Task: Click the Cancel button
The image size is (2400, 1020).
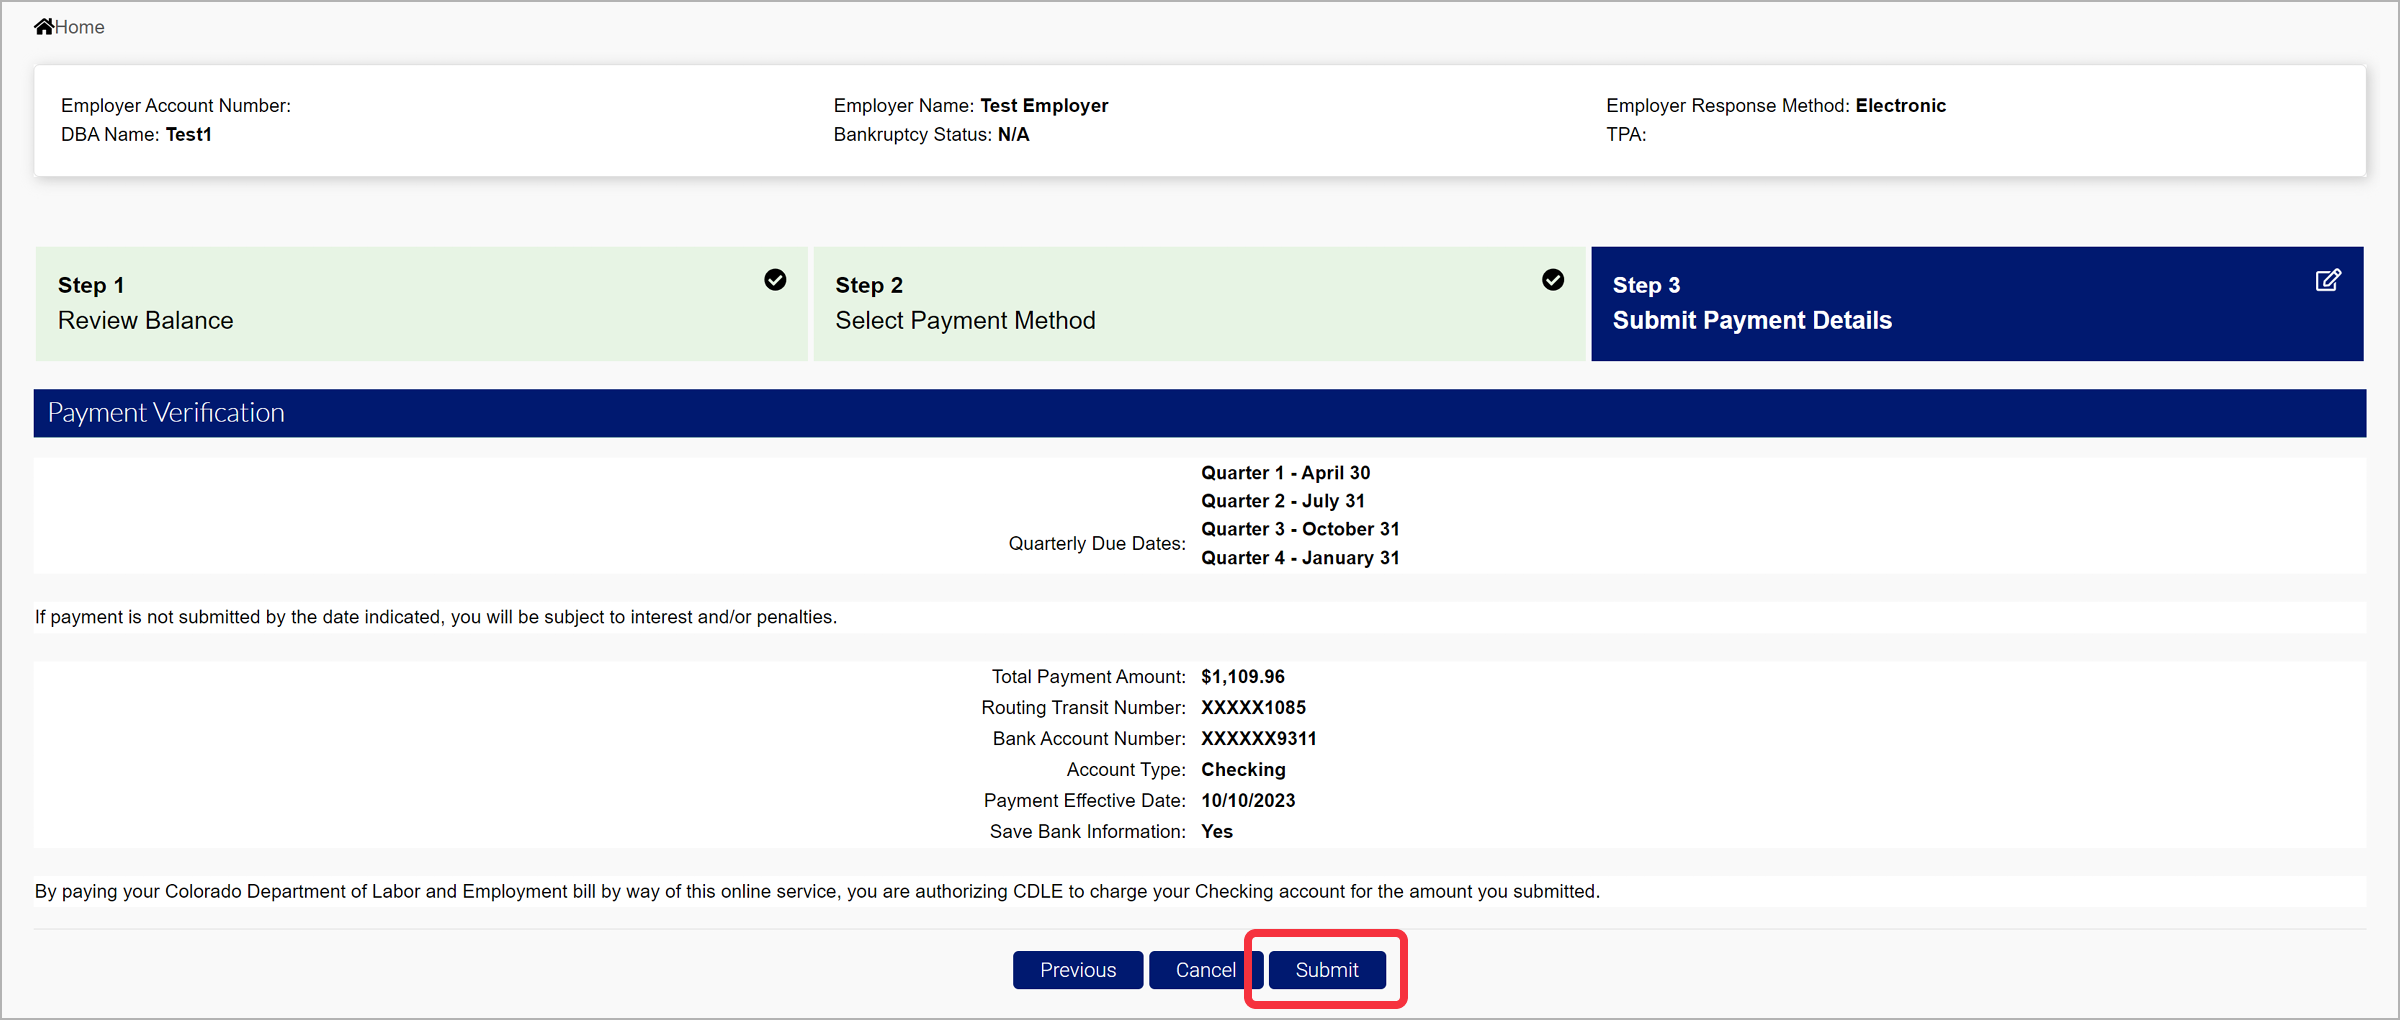Action: (1205, 969)
